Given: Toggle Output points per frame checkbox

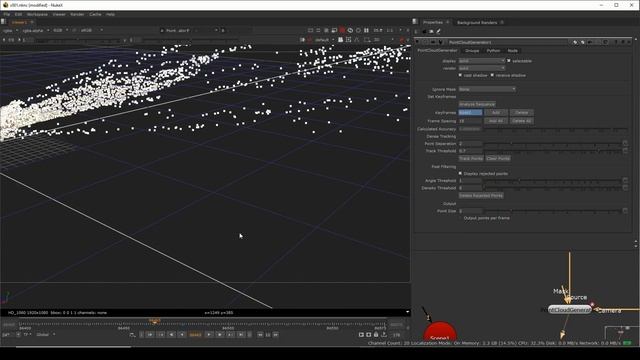Looking at the screenshot, I should click(x=460, y=218).
